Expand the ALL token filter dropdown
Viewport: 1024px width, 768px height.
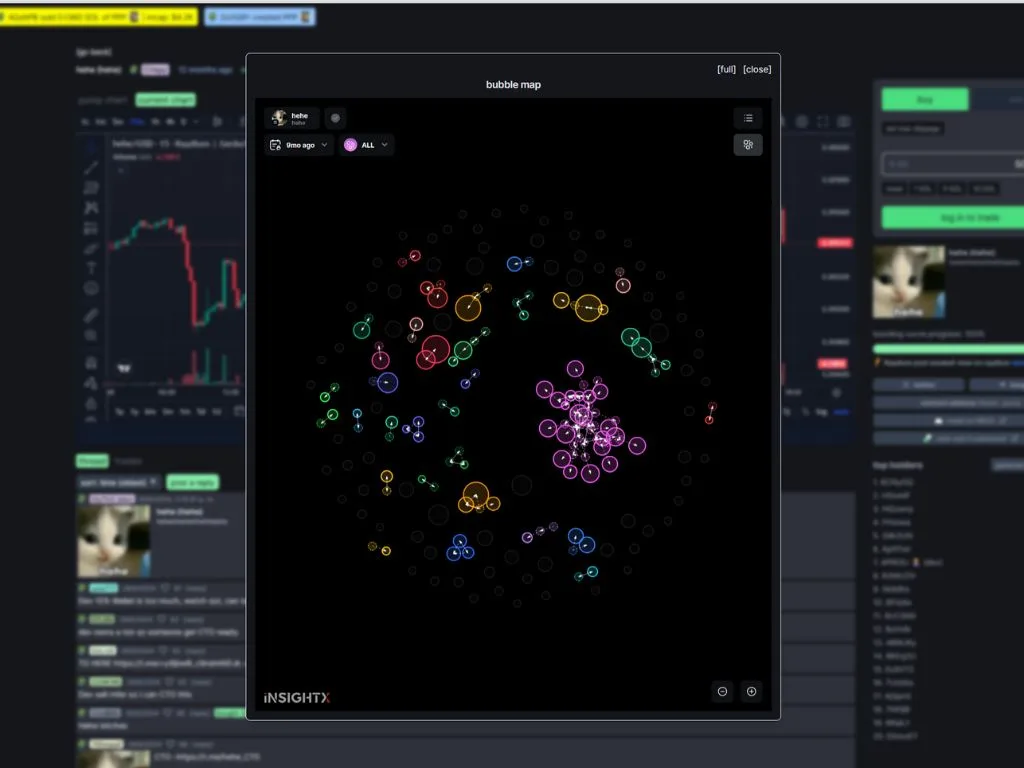(366, 144)
